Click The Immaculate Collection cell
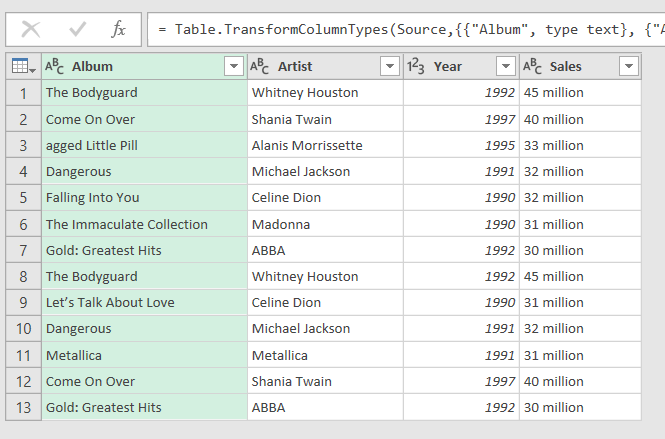The image size is (665, 439). coord(145,224)
